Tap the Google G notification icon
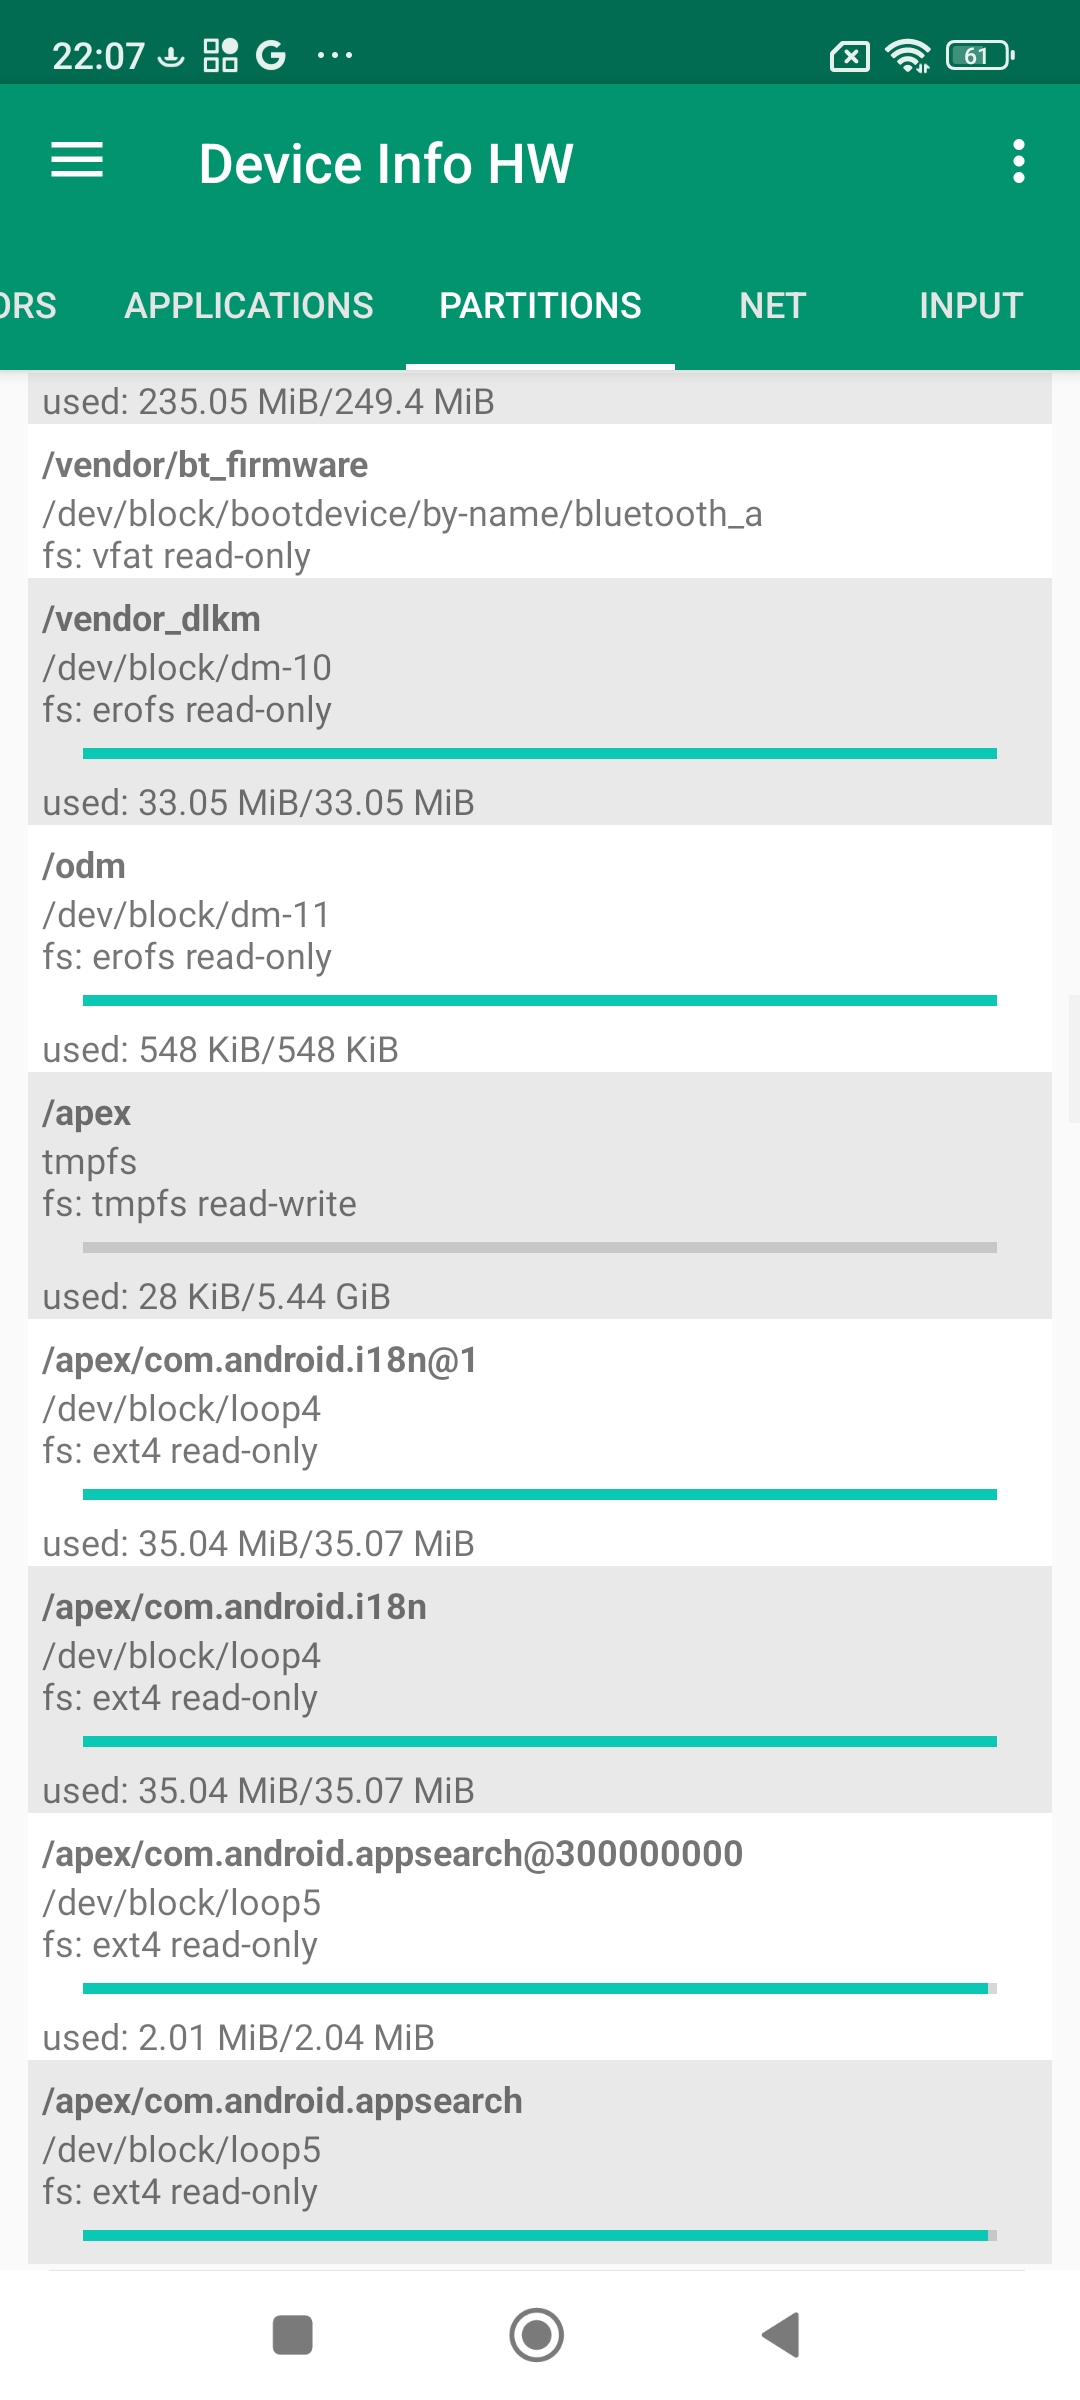Viewport: 1080px width, 2400px height. pos(270,55)
